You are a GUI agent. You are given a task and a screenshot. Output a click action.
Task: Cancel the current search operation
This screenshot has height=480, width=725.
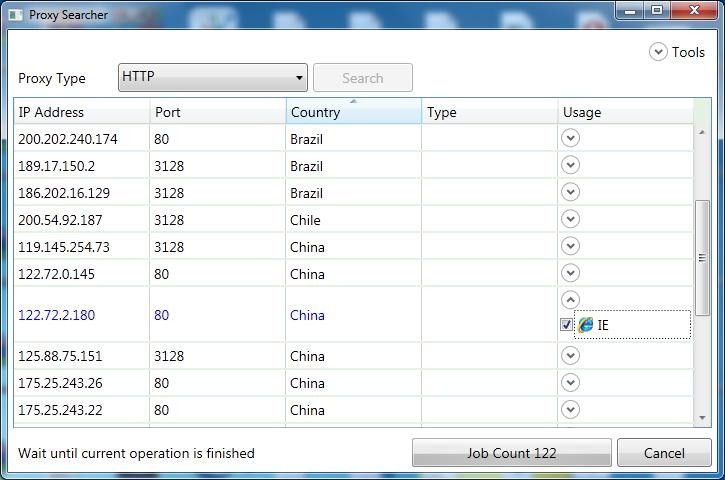(x=664, y=453)
